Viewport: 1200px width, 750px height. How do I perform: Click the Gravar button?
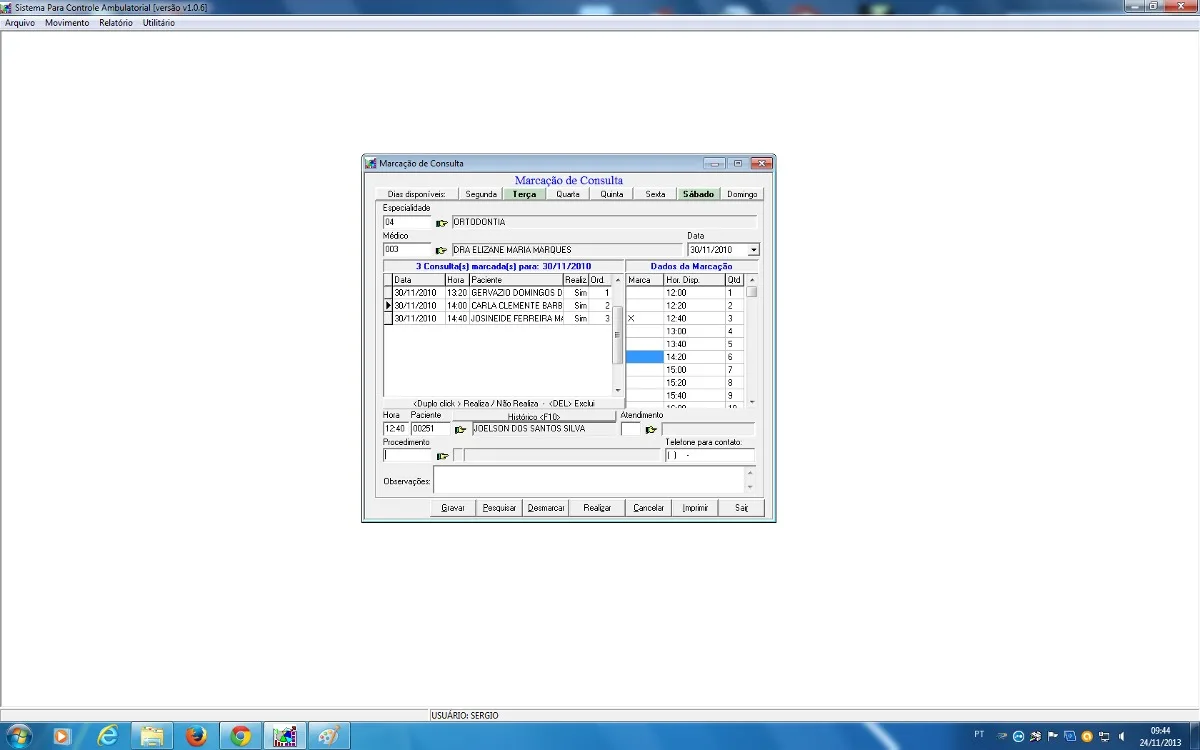pyautogui.click(x=453, y=508)
